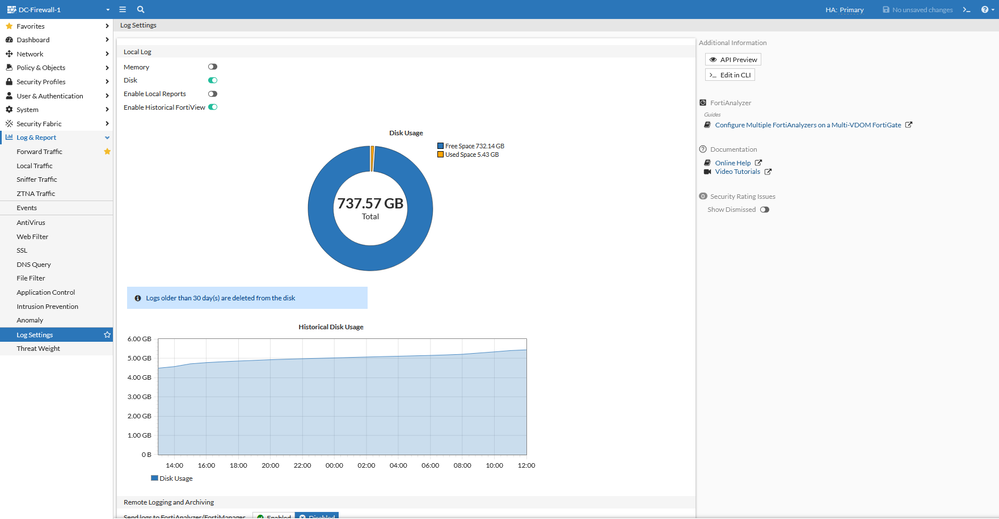Click the Security Fabric sidebar icon
The height and width of the screenshot is (519, 999).
[x=9, y=124]
